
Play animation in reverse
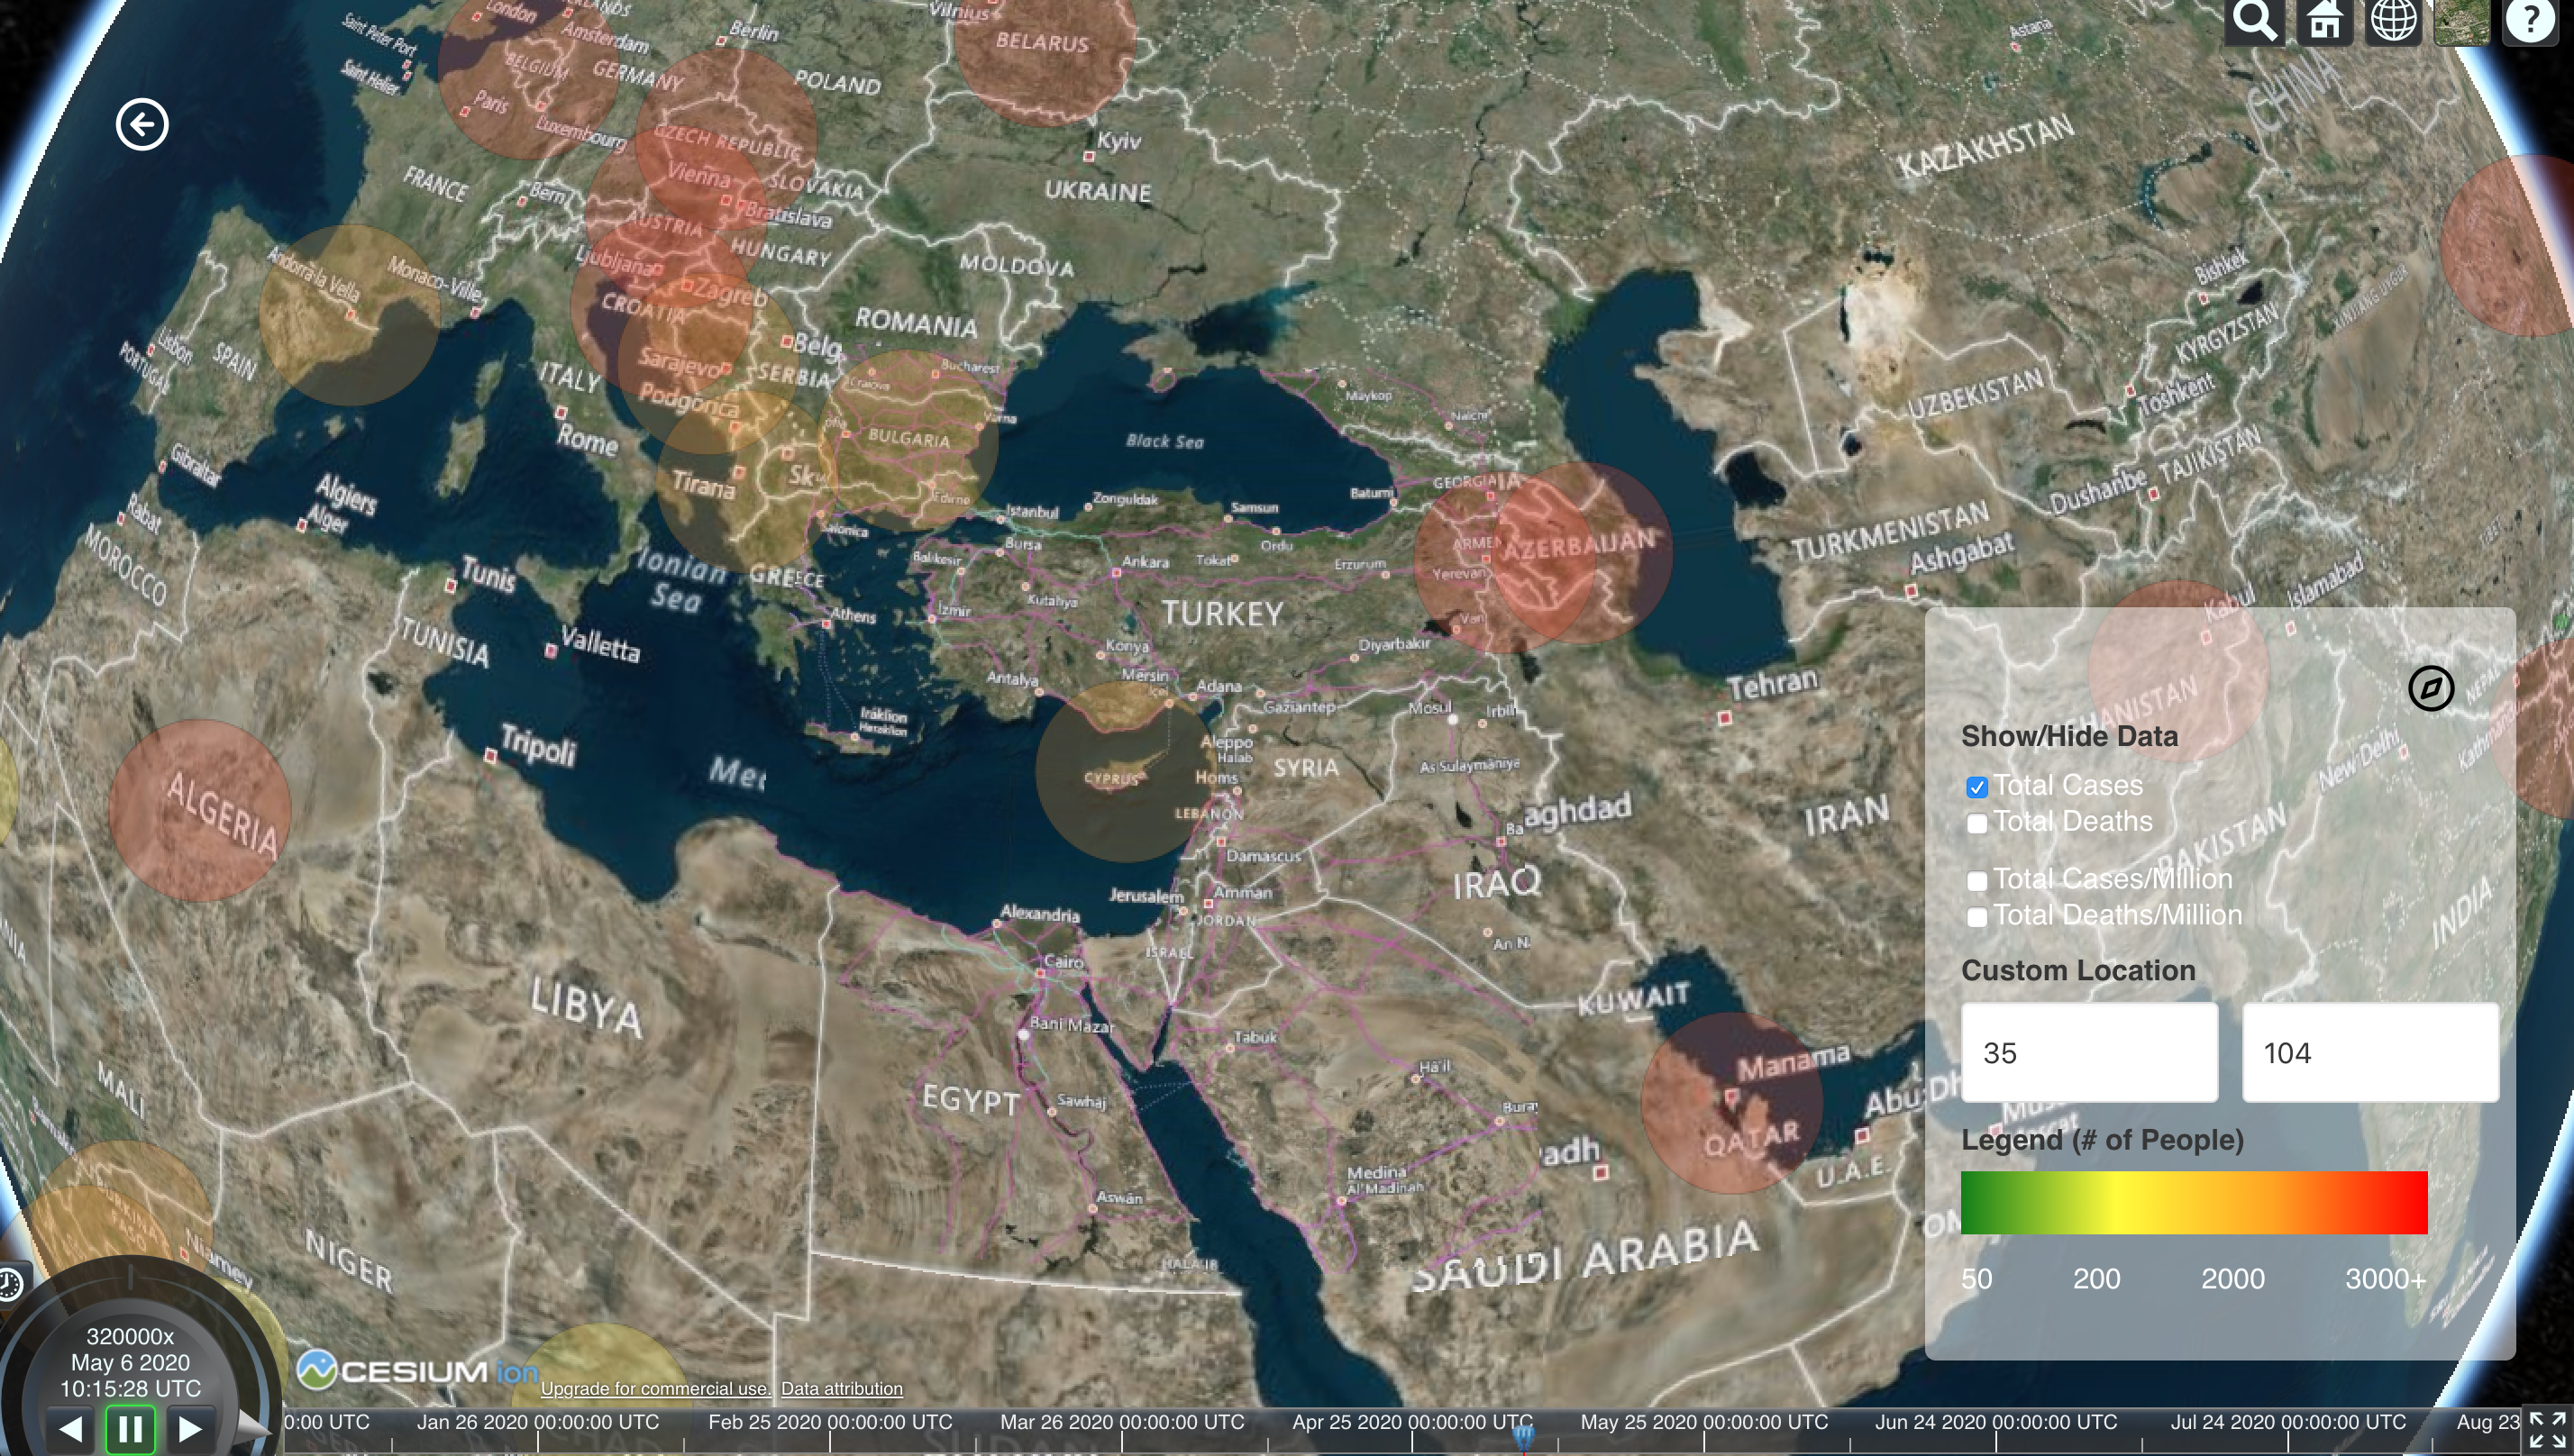[70, 1428]
